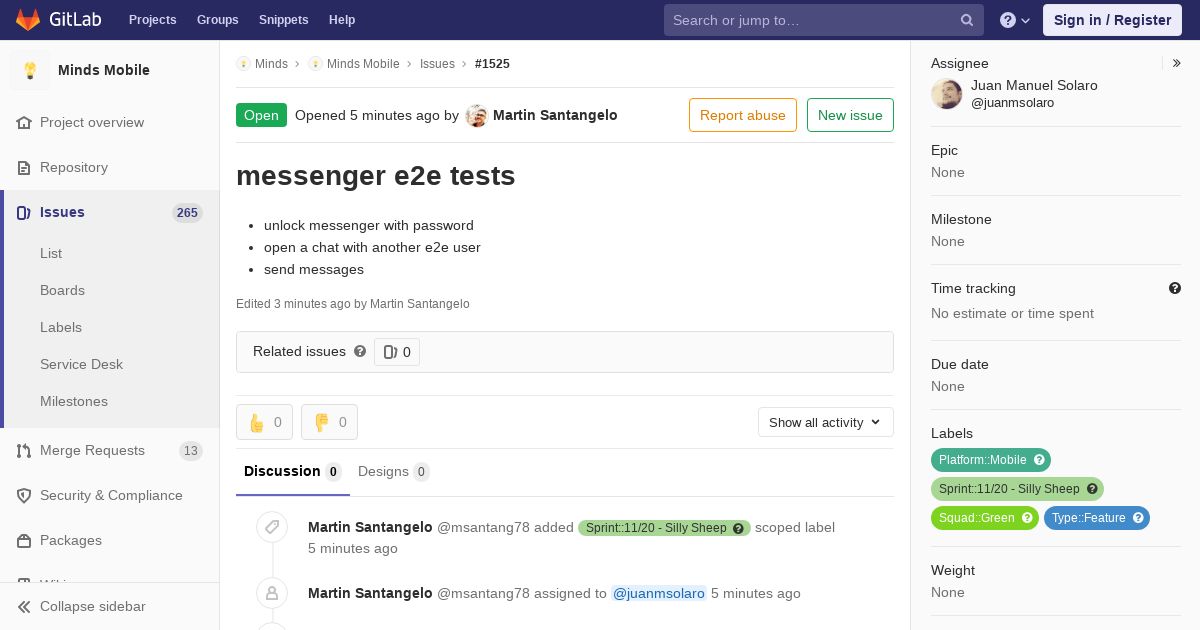
Task: Give a thumbs down reaction
Action: 329,422
